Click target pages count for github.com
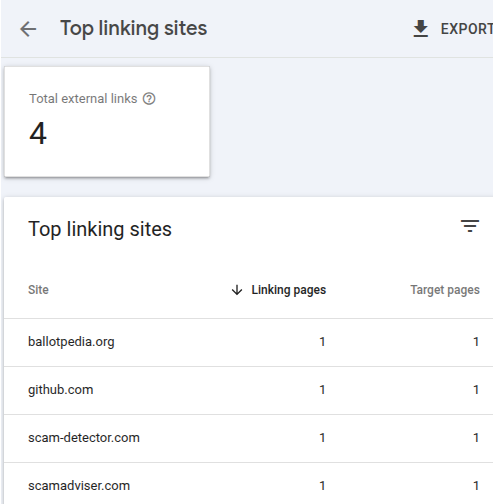The height and width of the screenshot is (504, 493). [476, 390]
